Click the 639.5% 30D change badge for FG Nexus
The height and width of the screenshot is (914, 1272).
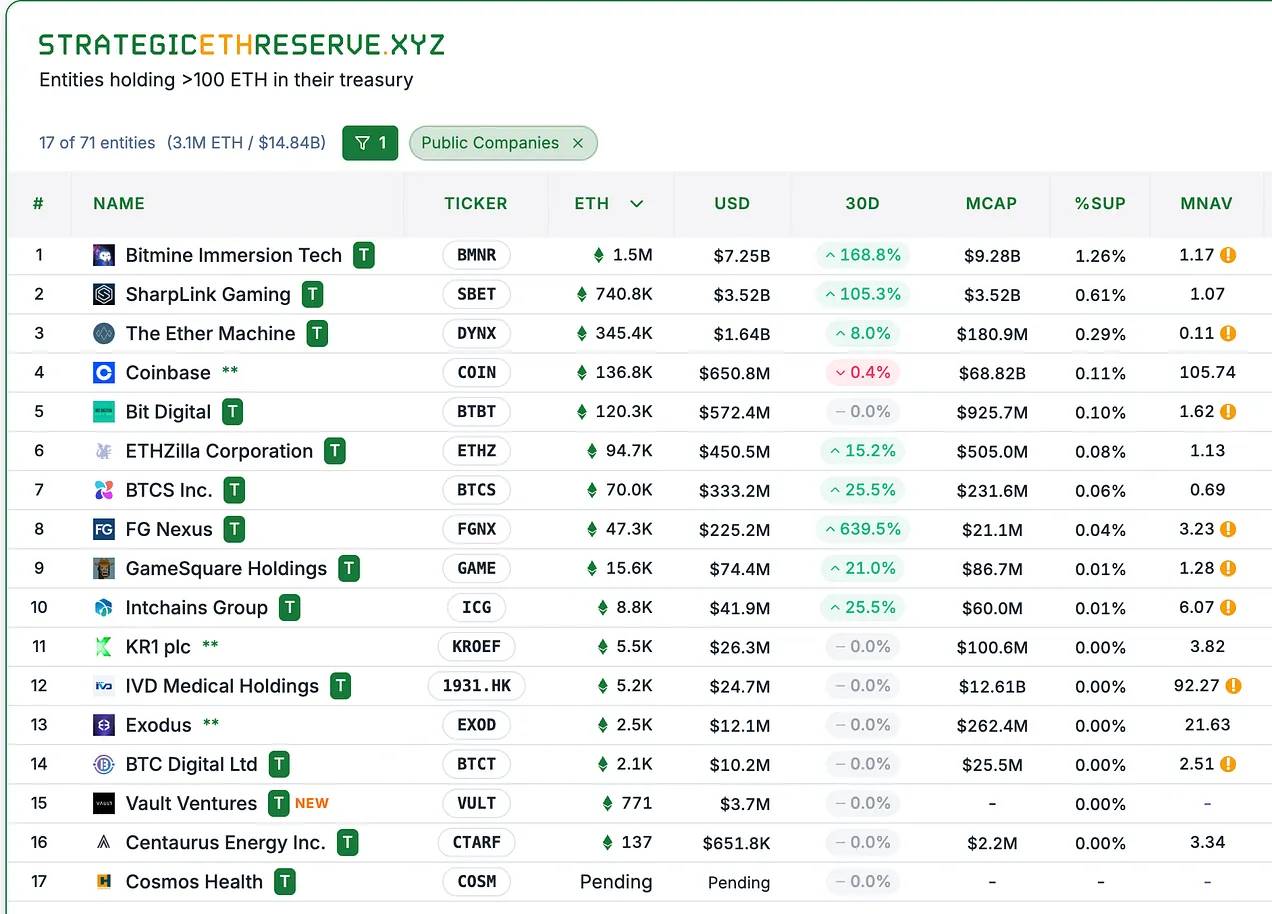[862, 530]
